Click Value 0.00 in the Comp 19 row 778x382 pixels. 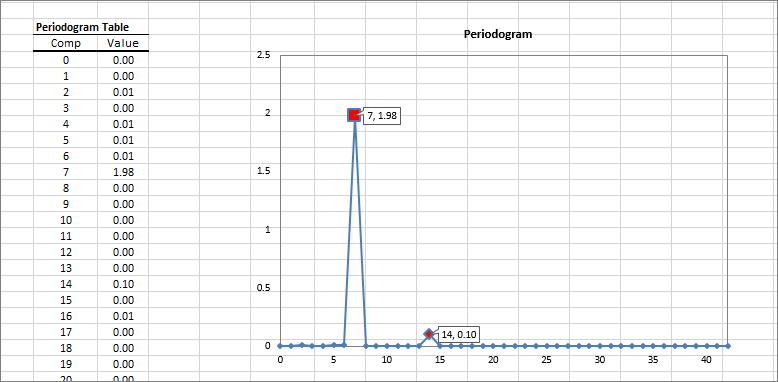[123, 364]
